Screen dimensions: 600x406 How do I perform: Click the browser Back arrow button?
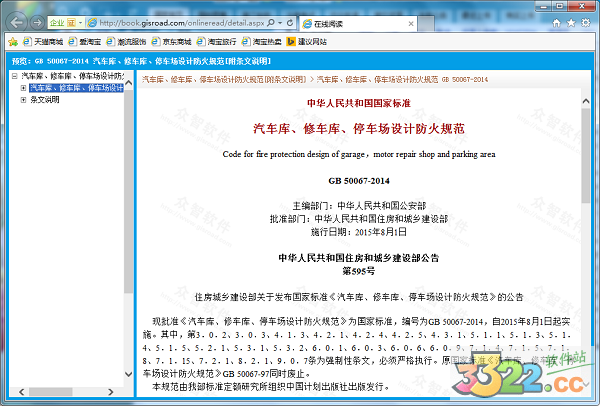click(16, 23)
